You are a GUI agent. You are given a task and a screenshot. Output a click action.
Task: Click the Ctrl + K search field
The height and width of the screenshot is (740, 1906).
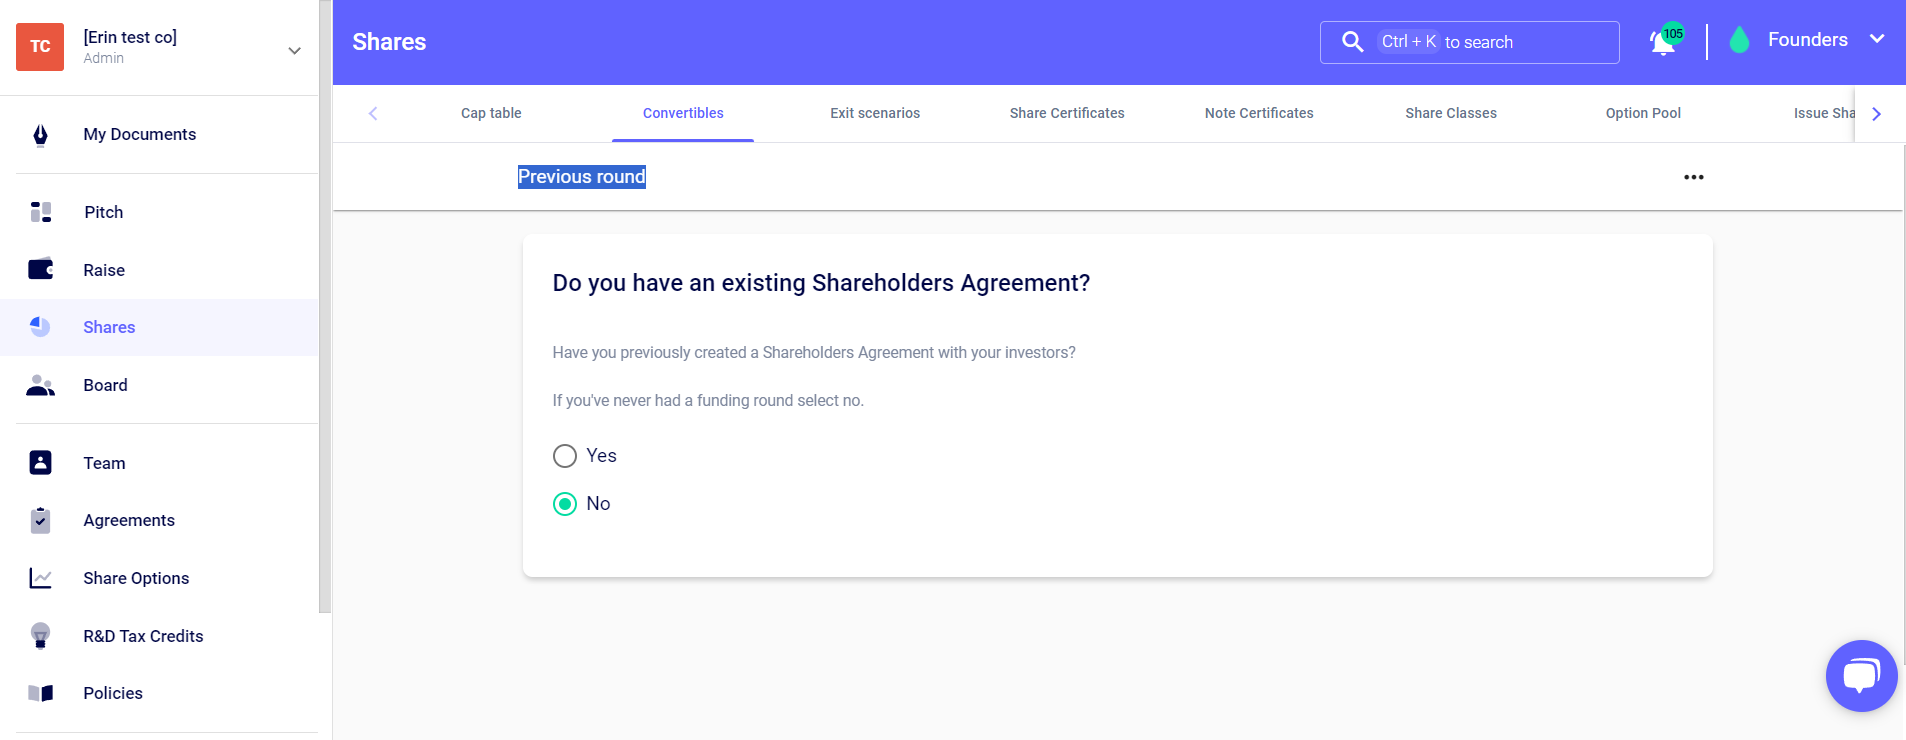[1469, 42]
